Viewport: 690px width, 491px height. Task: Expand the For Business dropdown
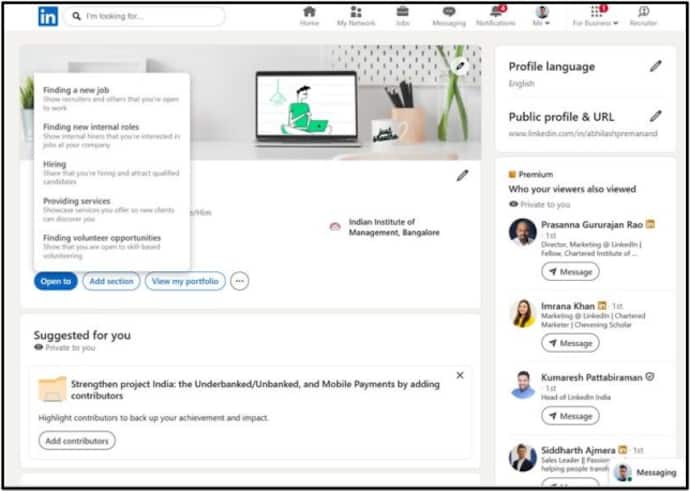pyautogui.click(x=595, y=16)
